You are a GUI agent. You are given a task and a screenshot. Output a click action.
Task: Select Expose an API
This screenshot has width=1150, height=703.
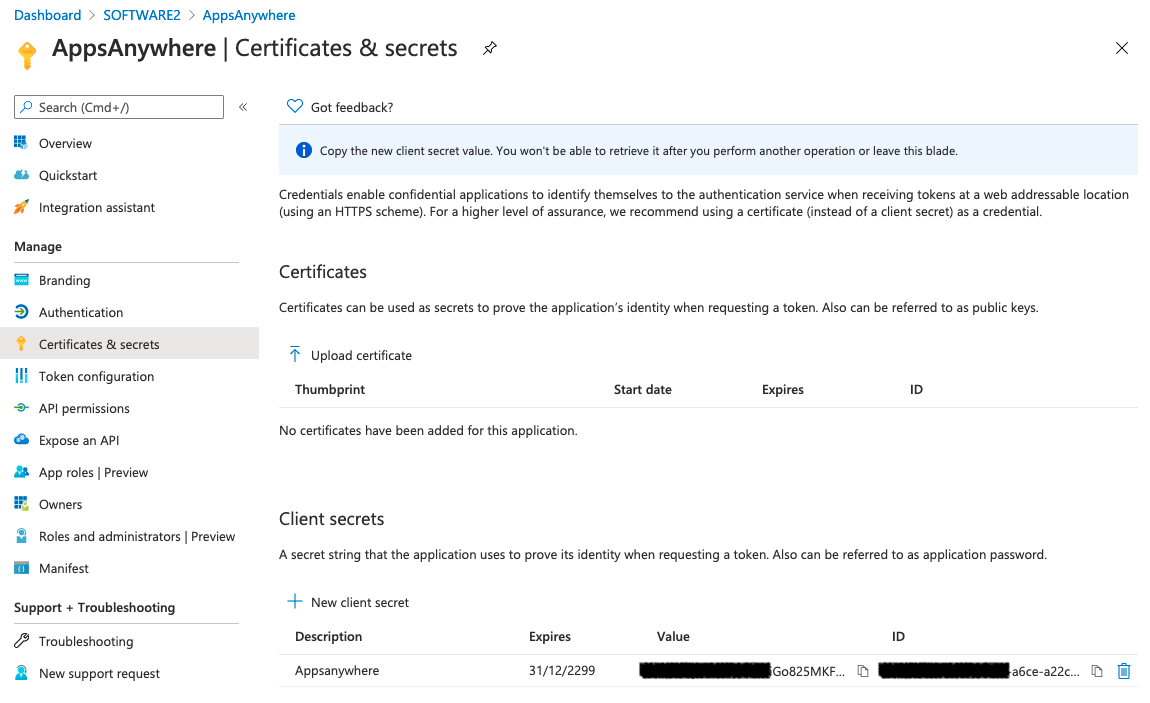pyautogui.click(x=79, y=440)
